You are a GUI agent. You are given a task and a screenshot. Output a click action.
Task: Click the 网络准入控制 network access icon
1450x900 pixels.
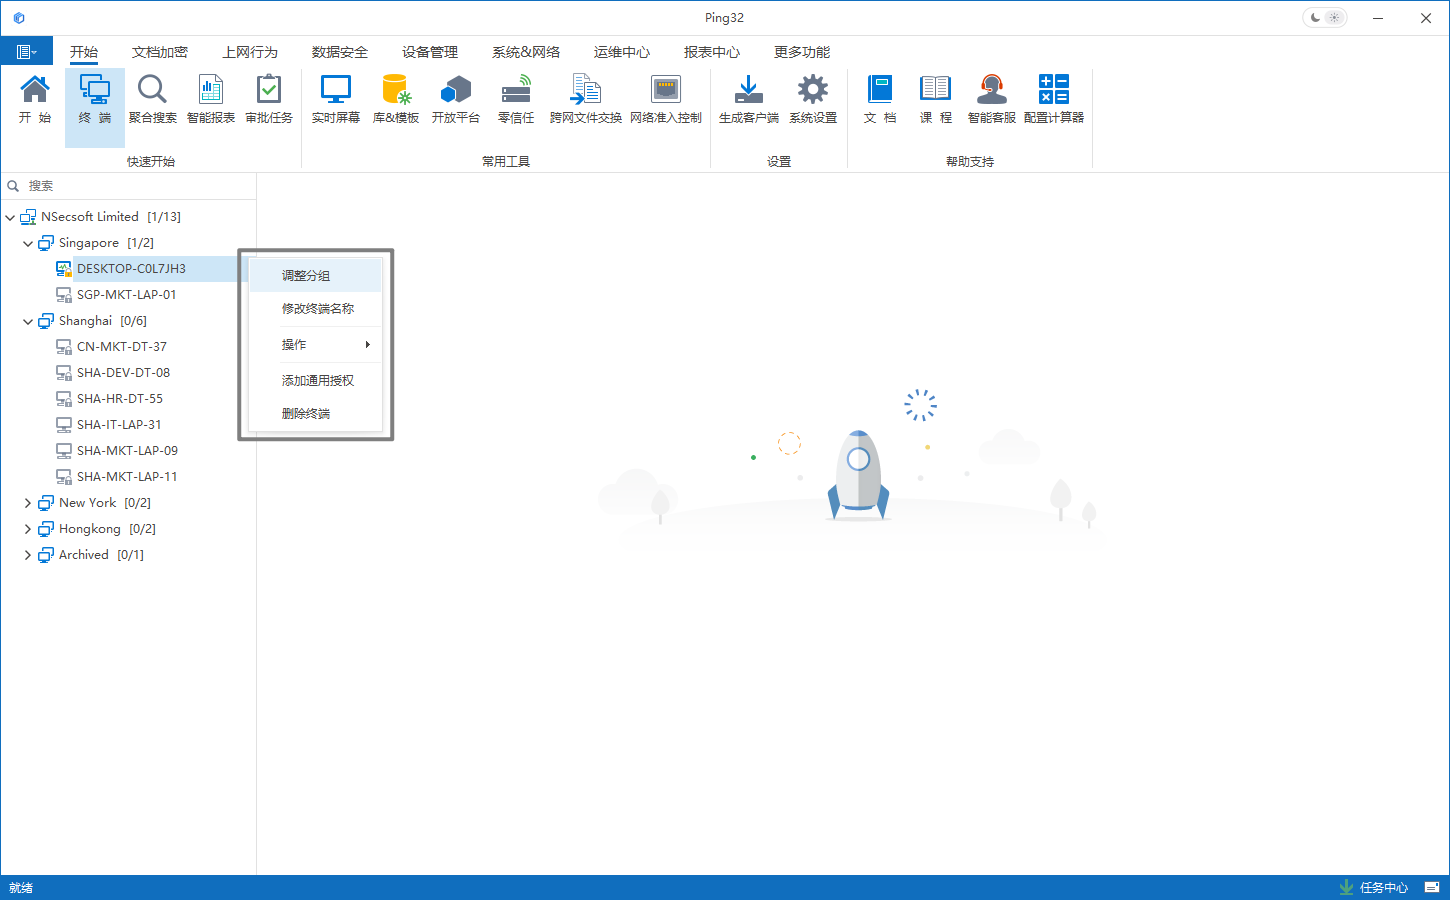pos(665,99)
